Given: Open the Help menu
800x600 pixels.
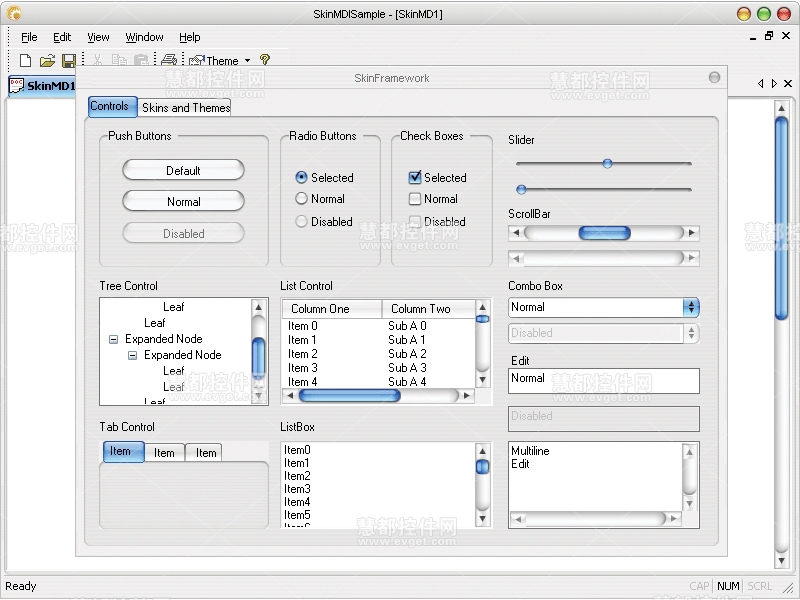Looking at the screenshot, I should click(x=190, y=37).
